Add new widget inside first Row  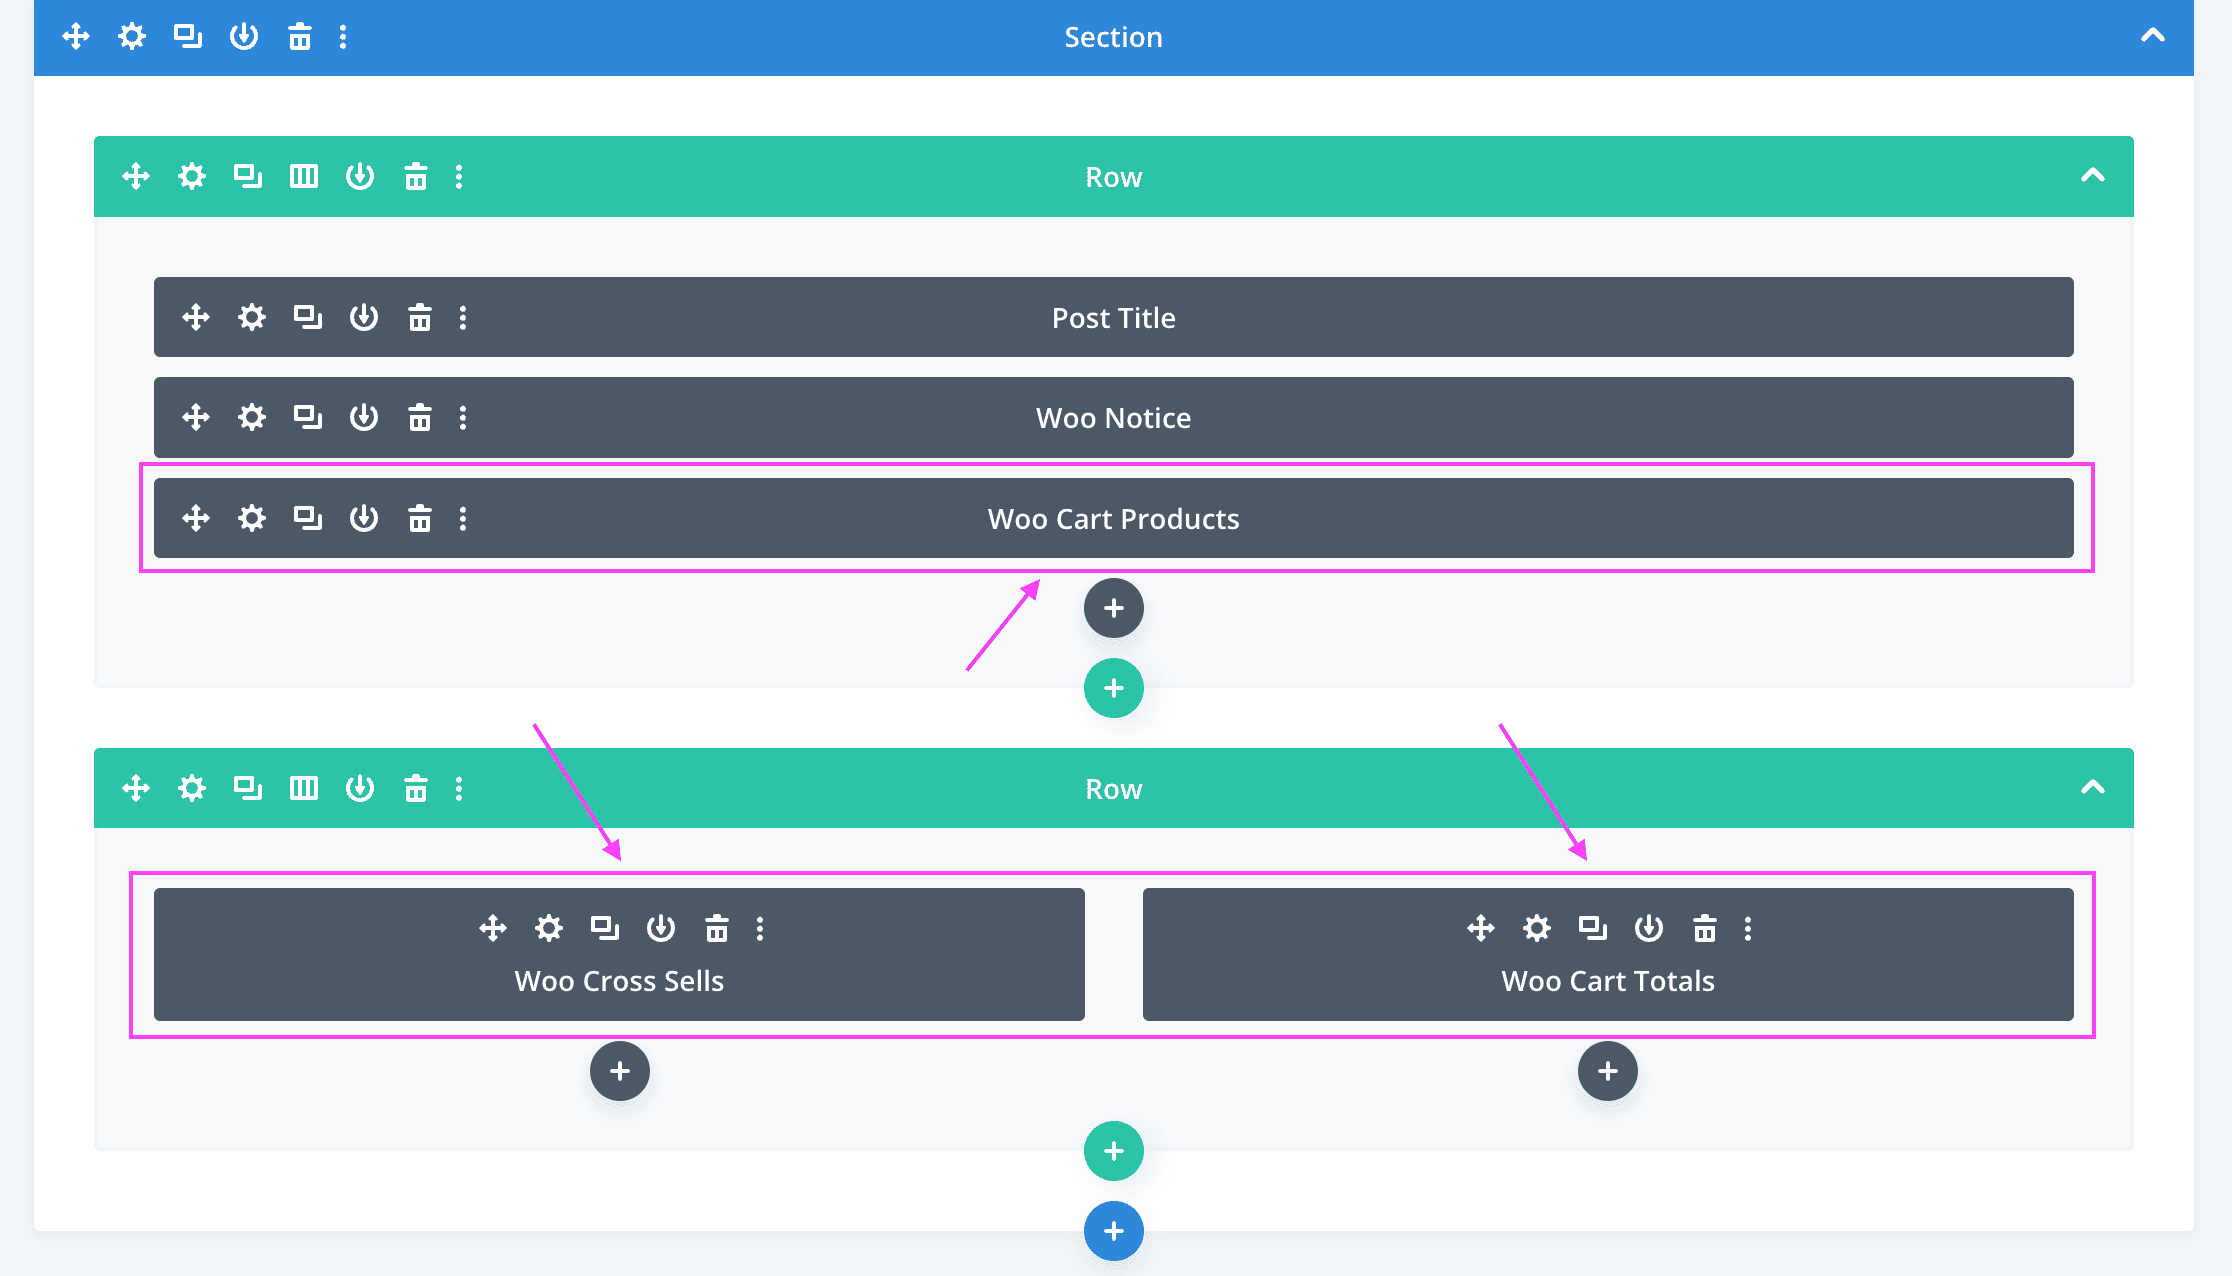(x=1114, y=607)
